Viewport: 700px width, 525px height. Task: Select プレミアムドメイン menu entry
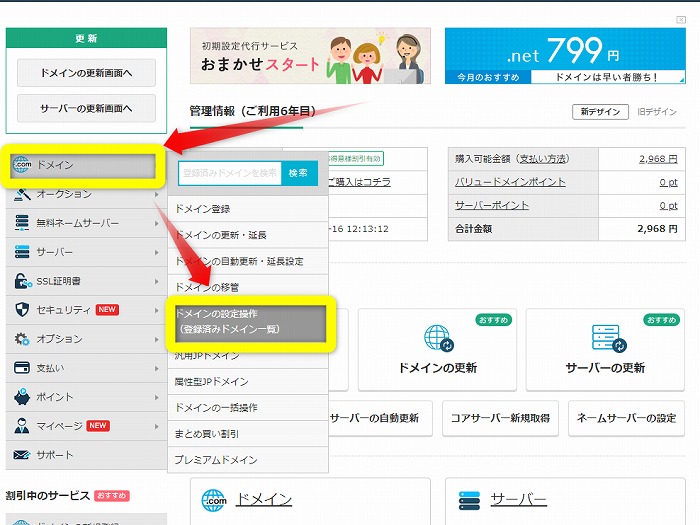click(x=216, y=460)
